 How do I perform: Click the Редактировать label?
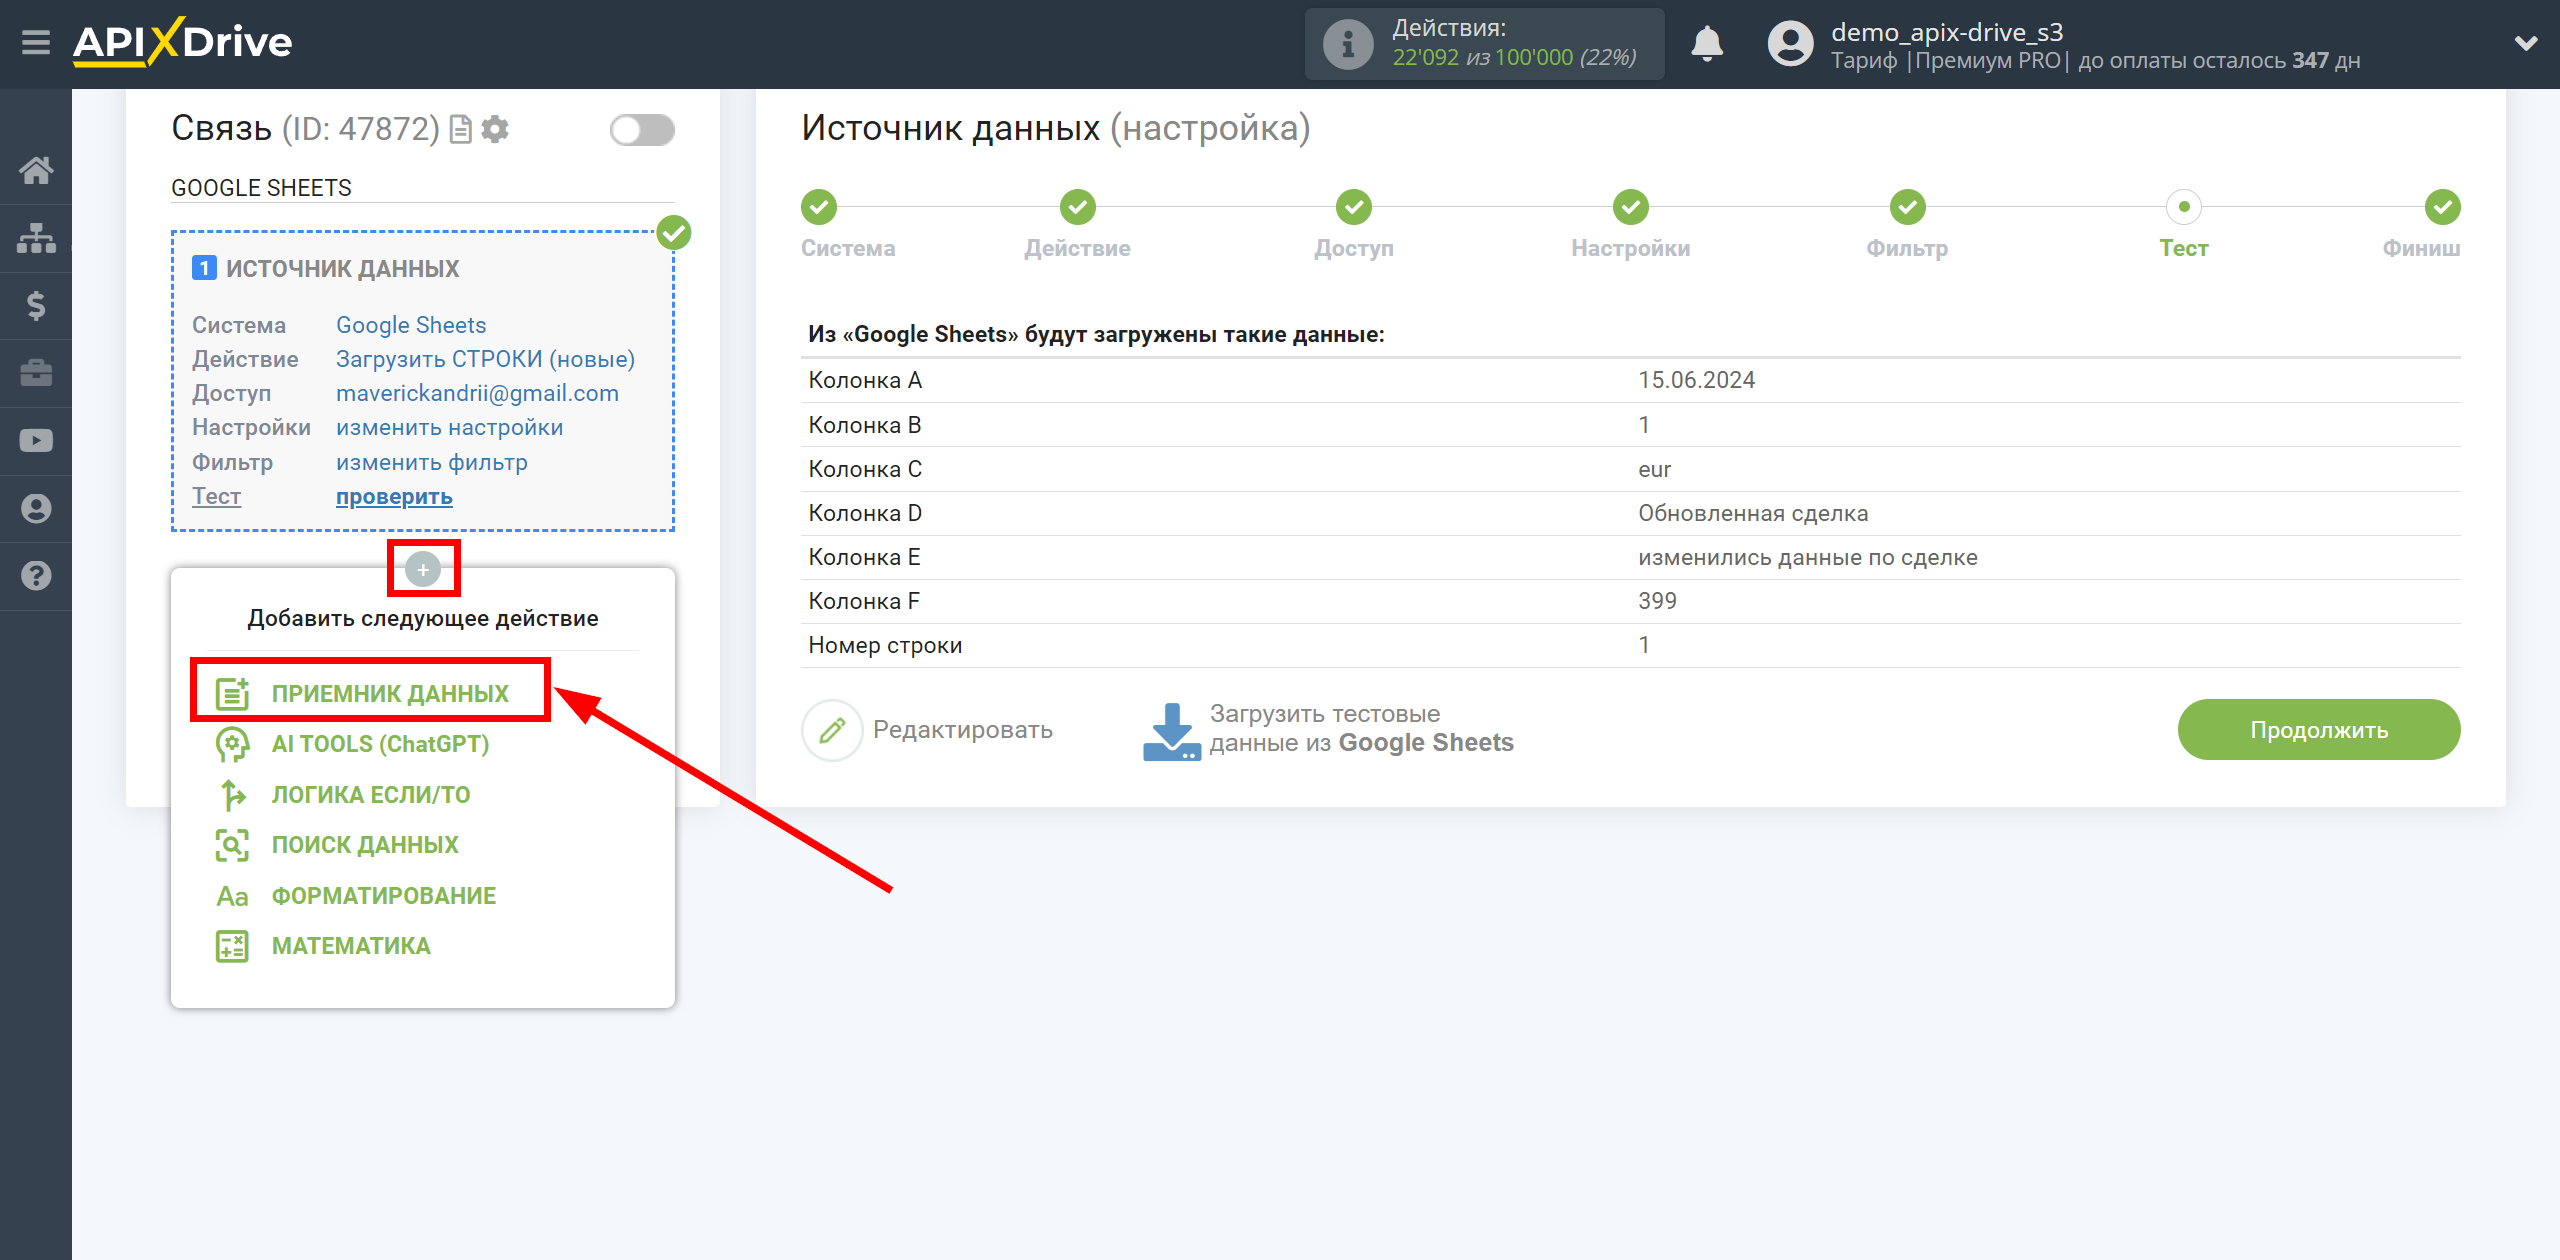963,730
